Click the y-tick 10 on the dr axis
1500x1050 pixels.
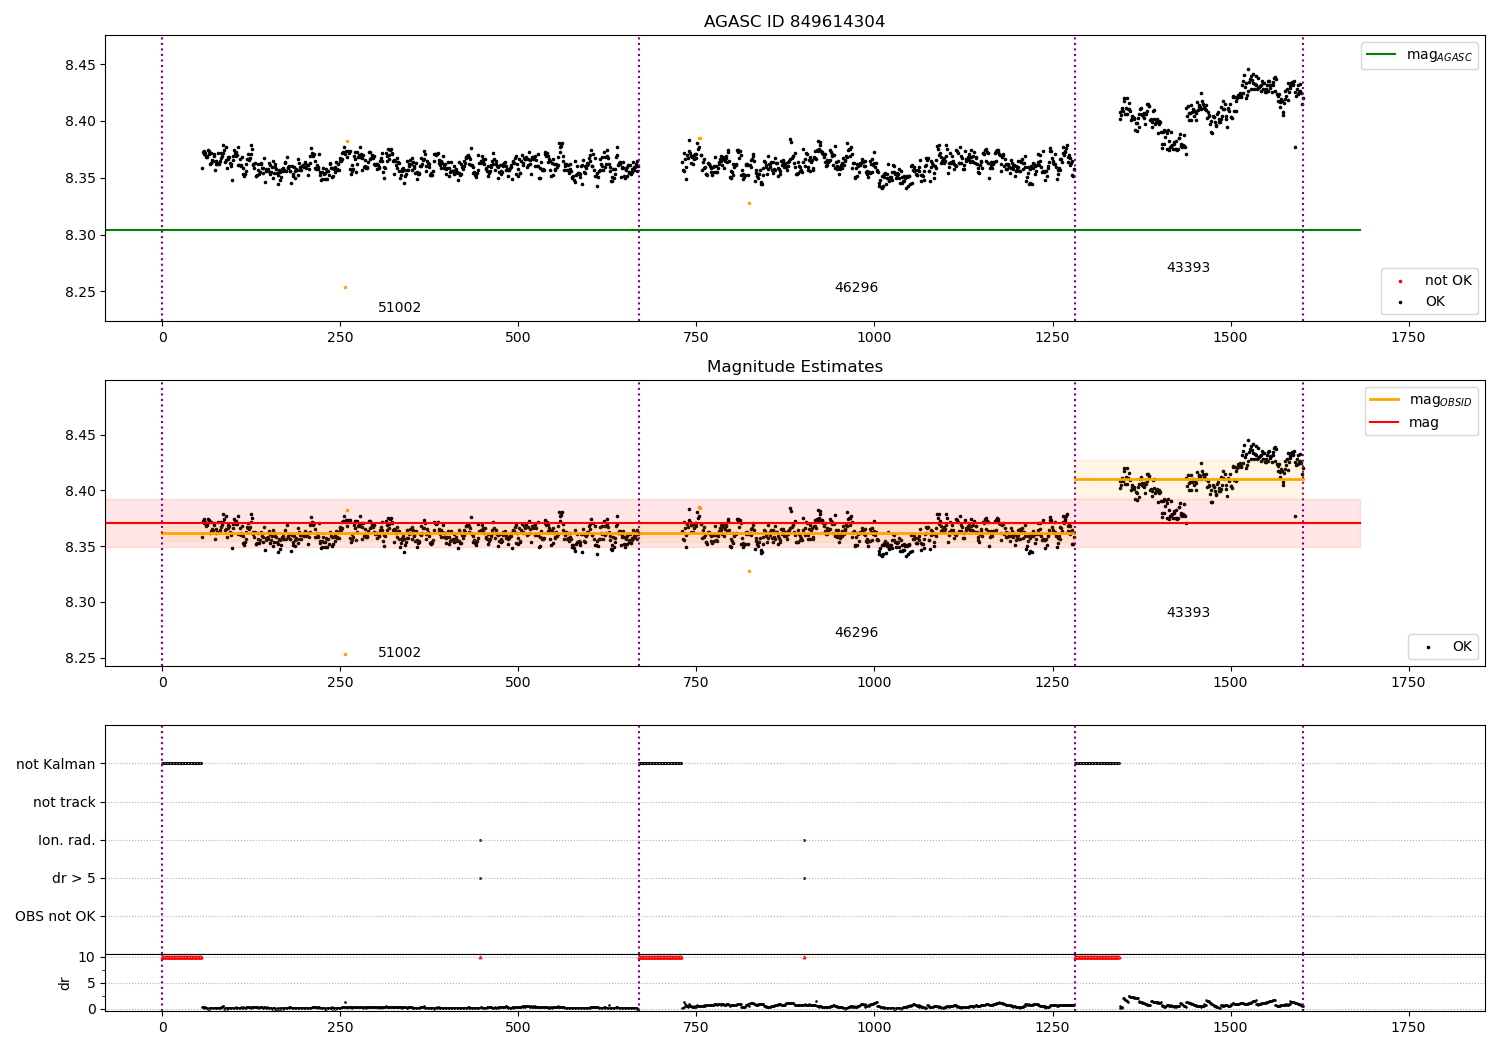click(x=87, y=957)
